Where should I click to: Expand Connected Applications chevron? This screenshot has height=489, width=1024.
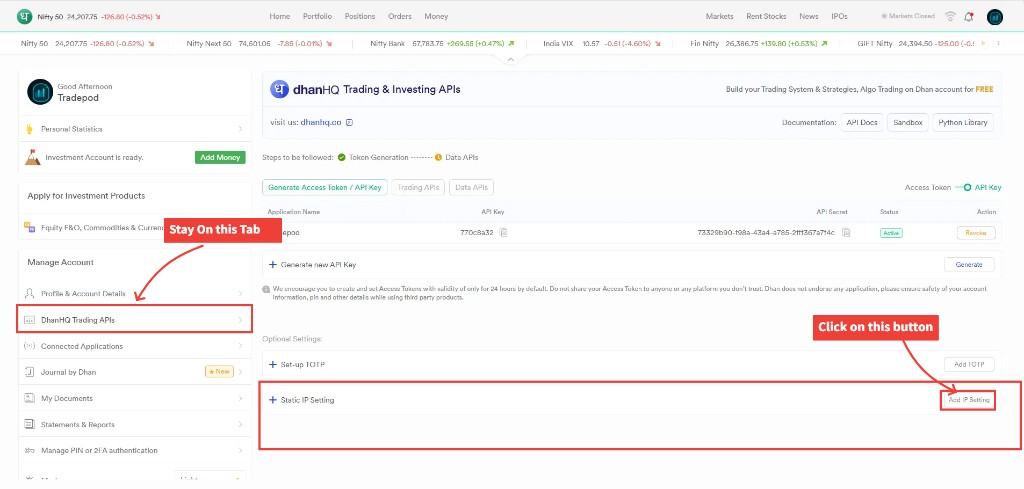coord(240,346)
